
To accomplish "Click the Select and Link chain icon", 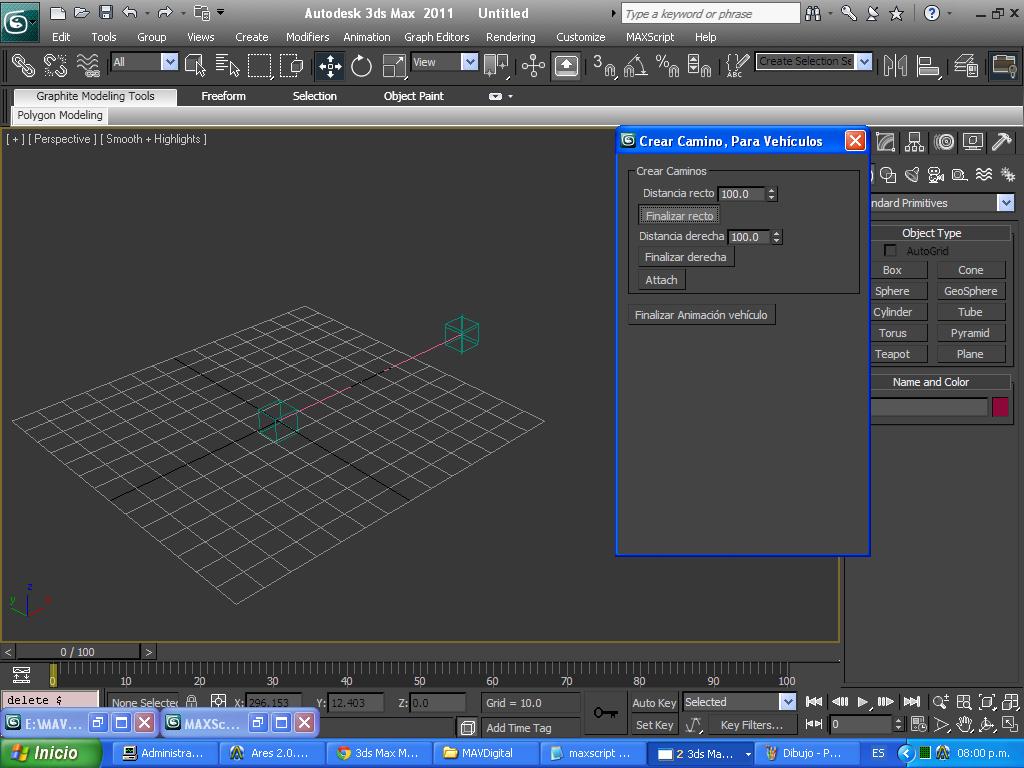I will pos(22,66).
